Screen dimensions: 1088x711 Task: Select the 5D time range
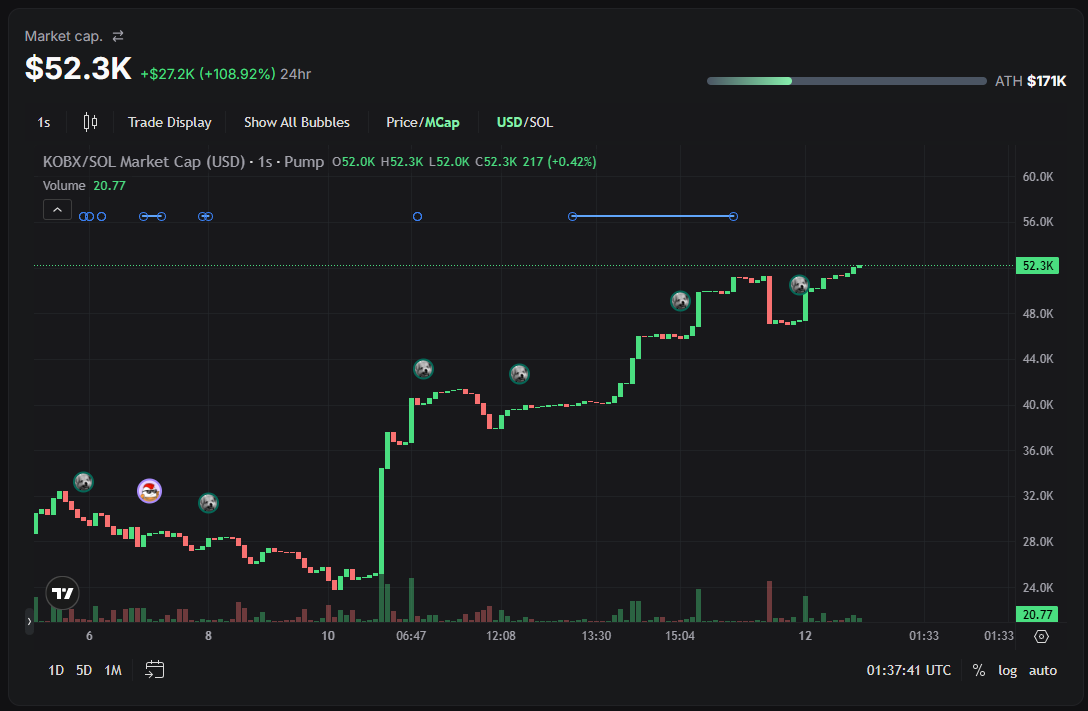(84, 670)
